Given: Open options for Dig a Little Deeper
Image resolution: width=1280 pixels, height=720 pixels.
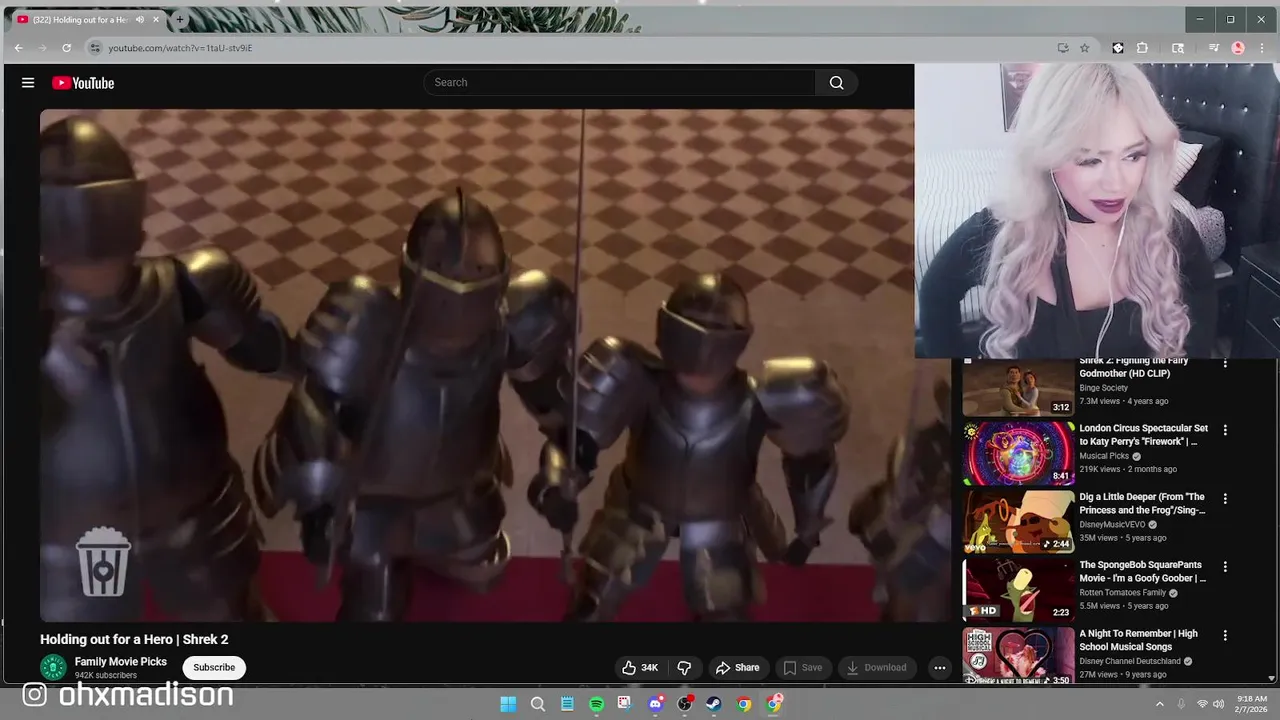Looking at the screenshot, I should click(x=1225, y=498).
